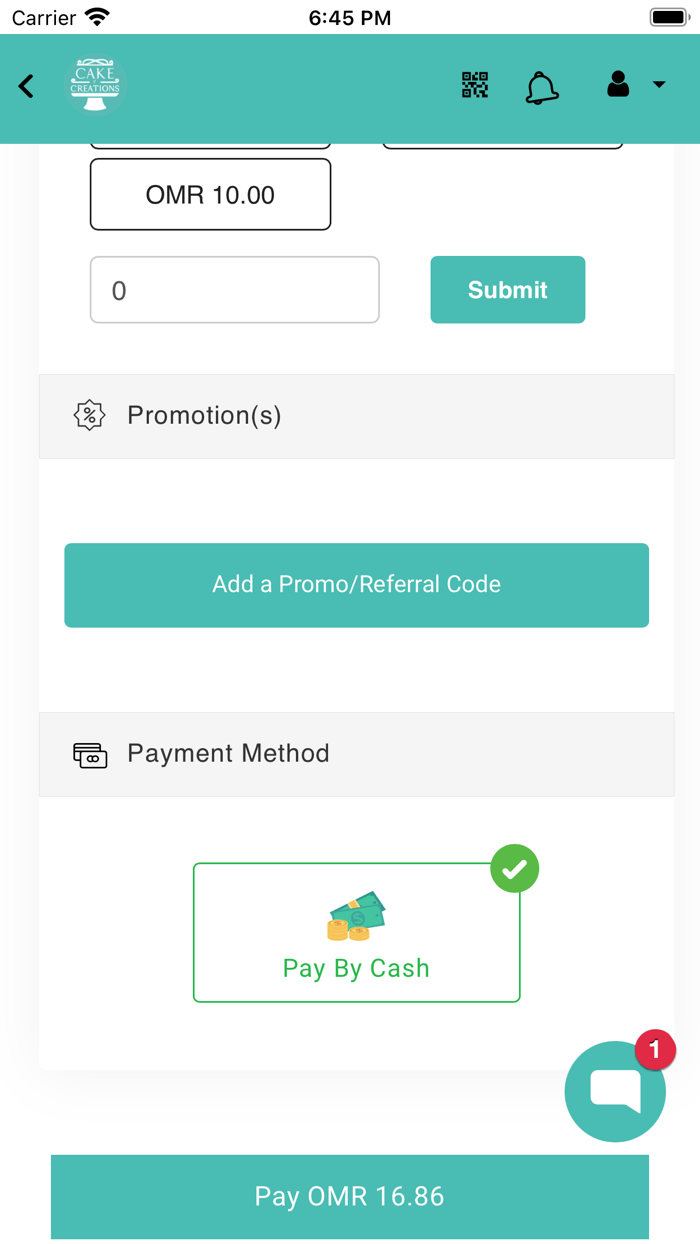
Task: Tap the red chat notification badge
Action: pos(655,1050)
